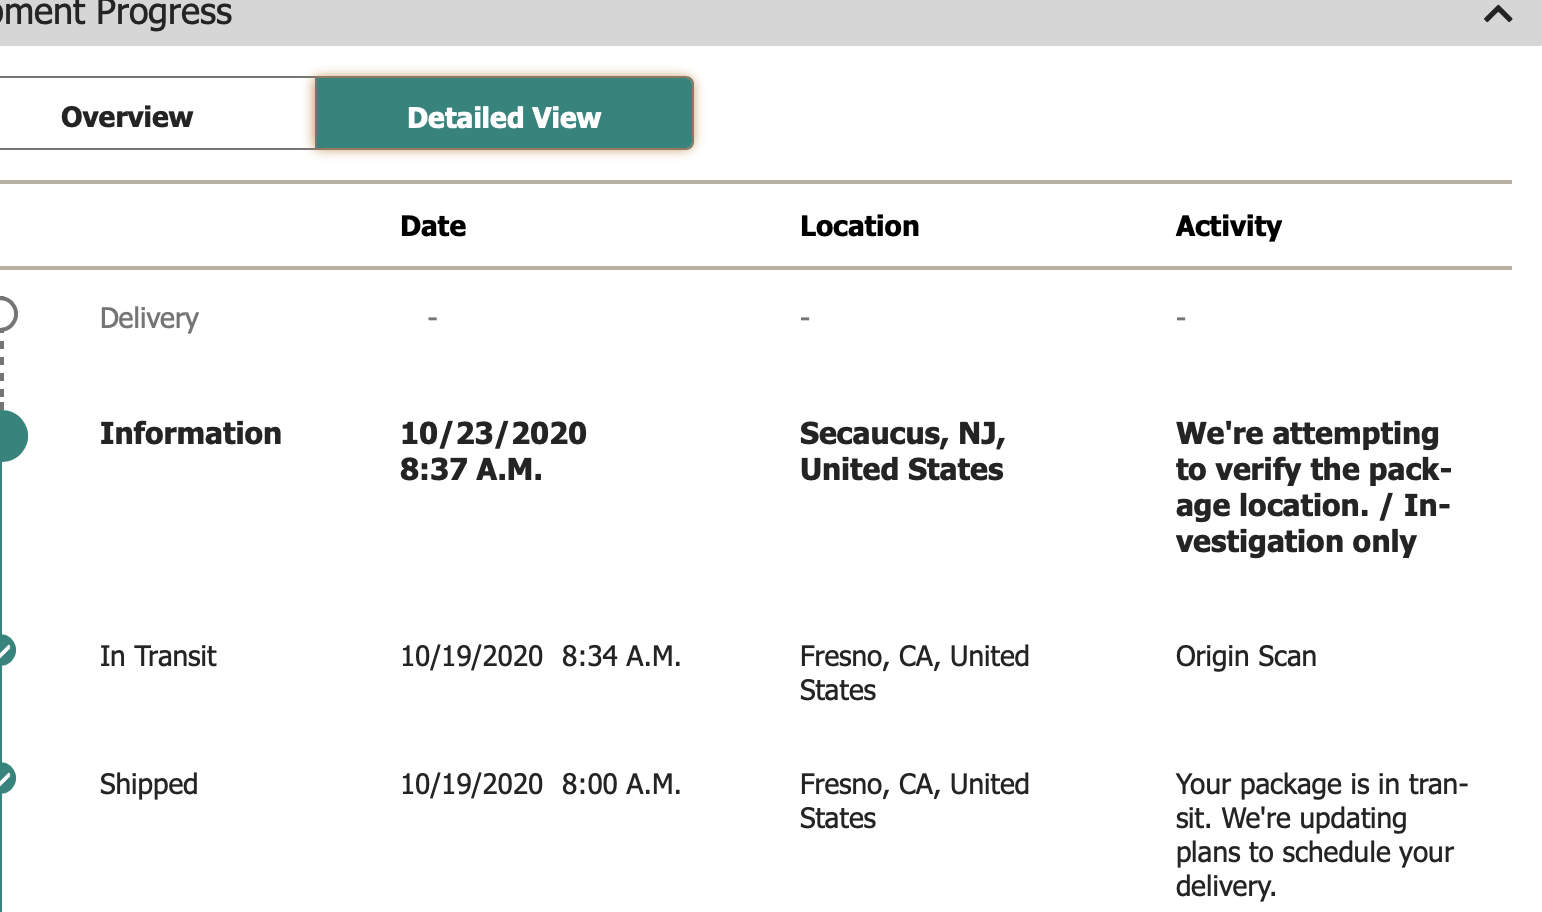Image resolution: width=1542 pixels, height=912 pixels.
Task: Click the empty Delivery status circle
Action: click(x=5, y=314)
